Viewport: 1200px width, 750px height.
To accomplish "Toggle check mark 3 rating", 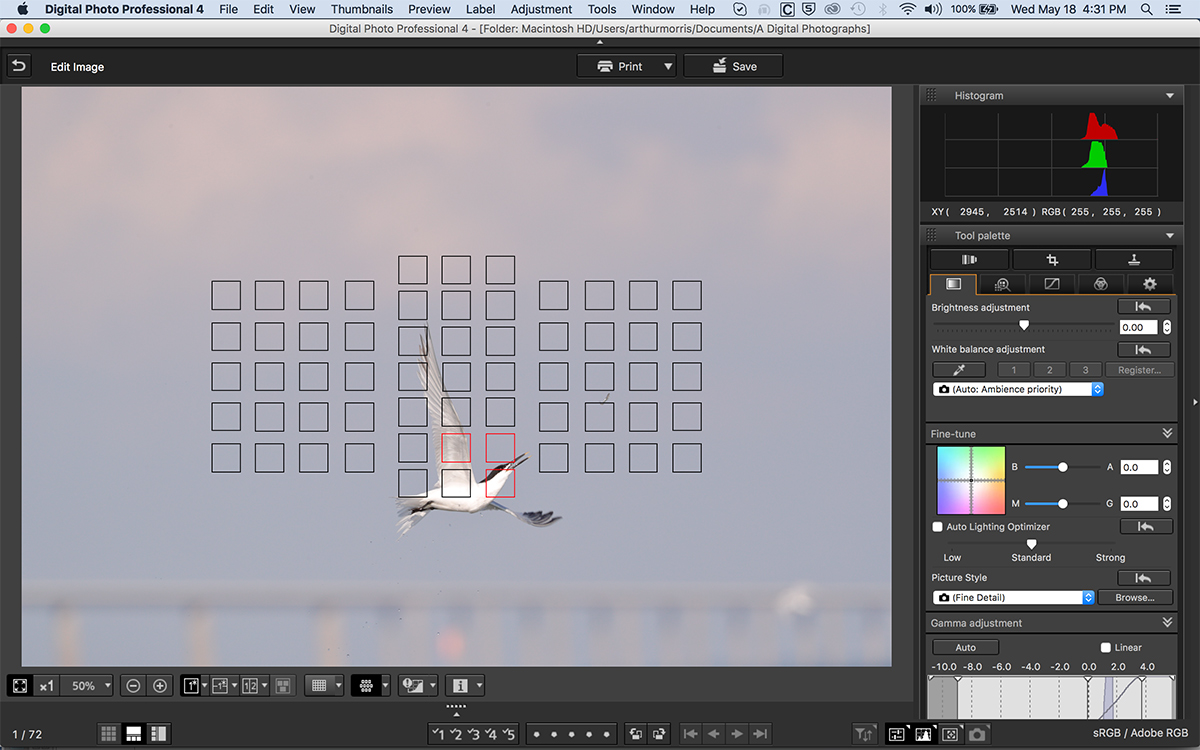I will tap(474, 734).
